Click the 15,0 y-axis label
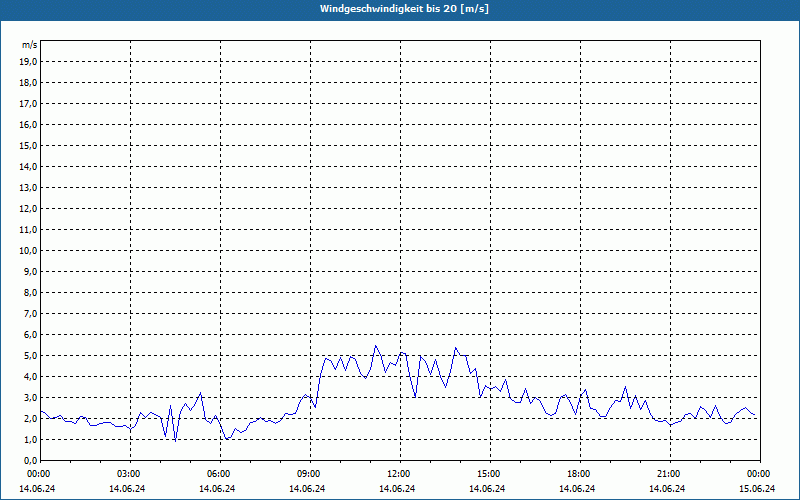This screenshot has height=500, width=800. [28, 145]
